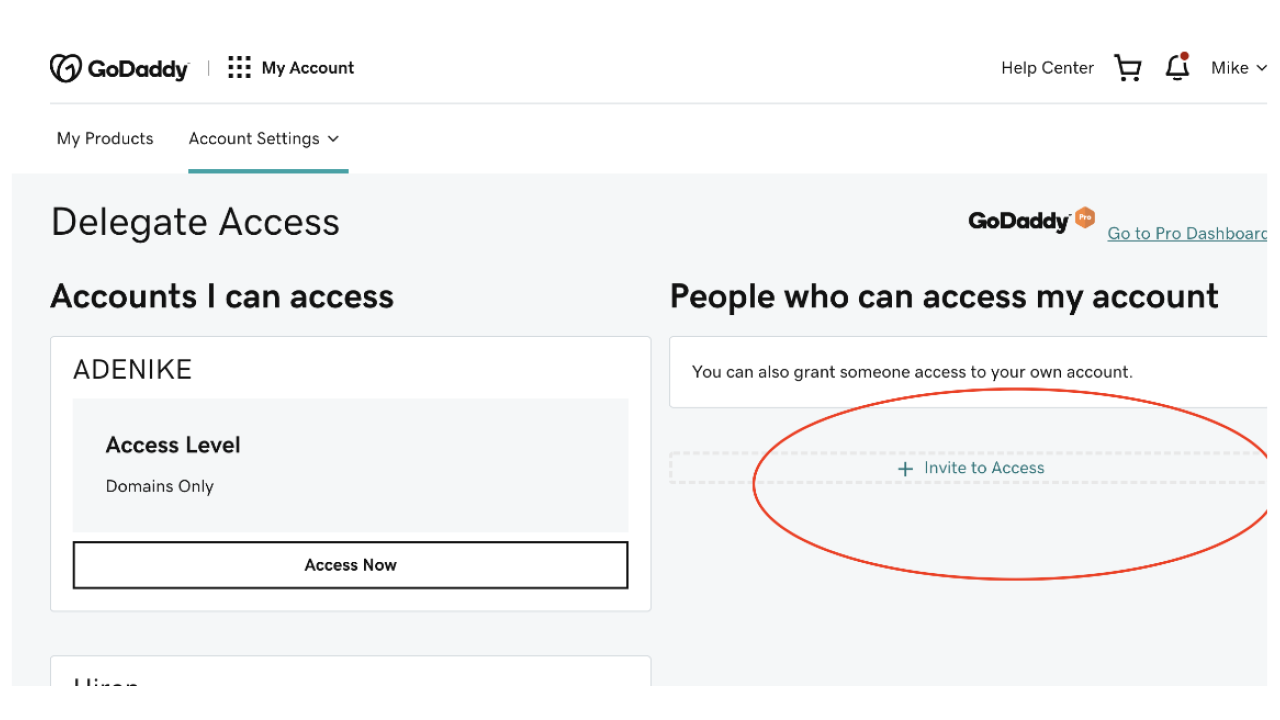
Task: Click the grant someone access info box
Action: point(968,372)
